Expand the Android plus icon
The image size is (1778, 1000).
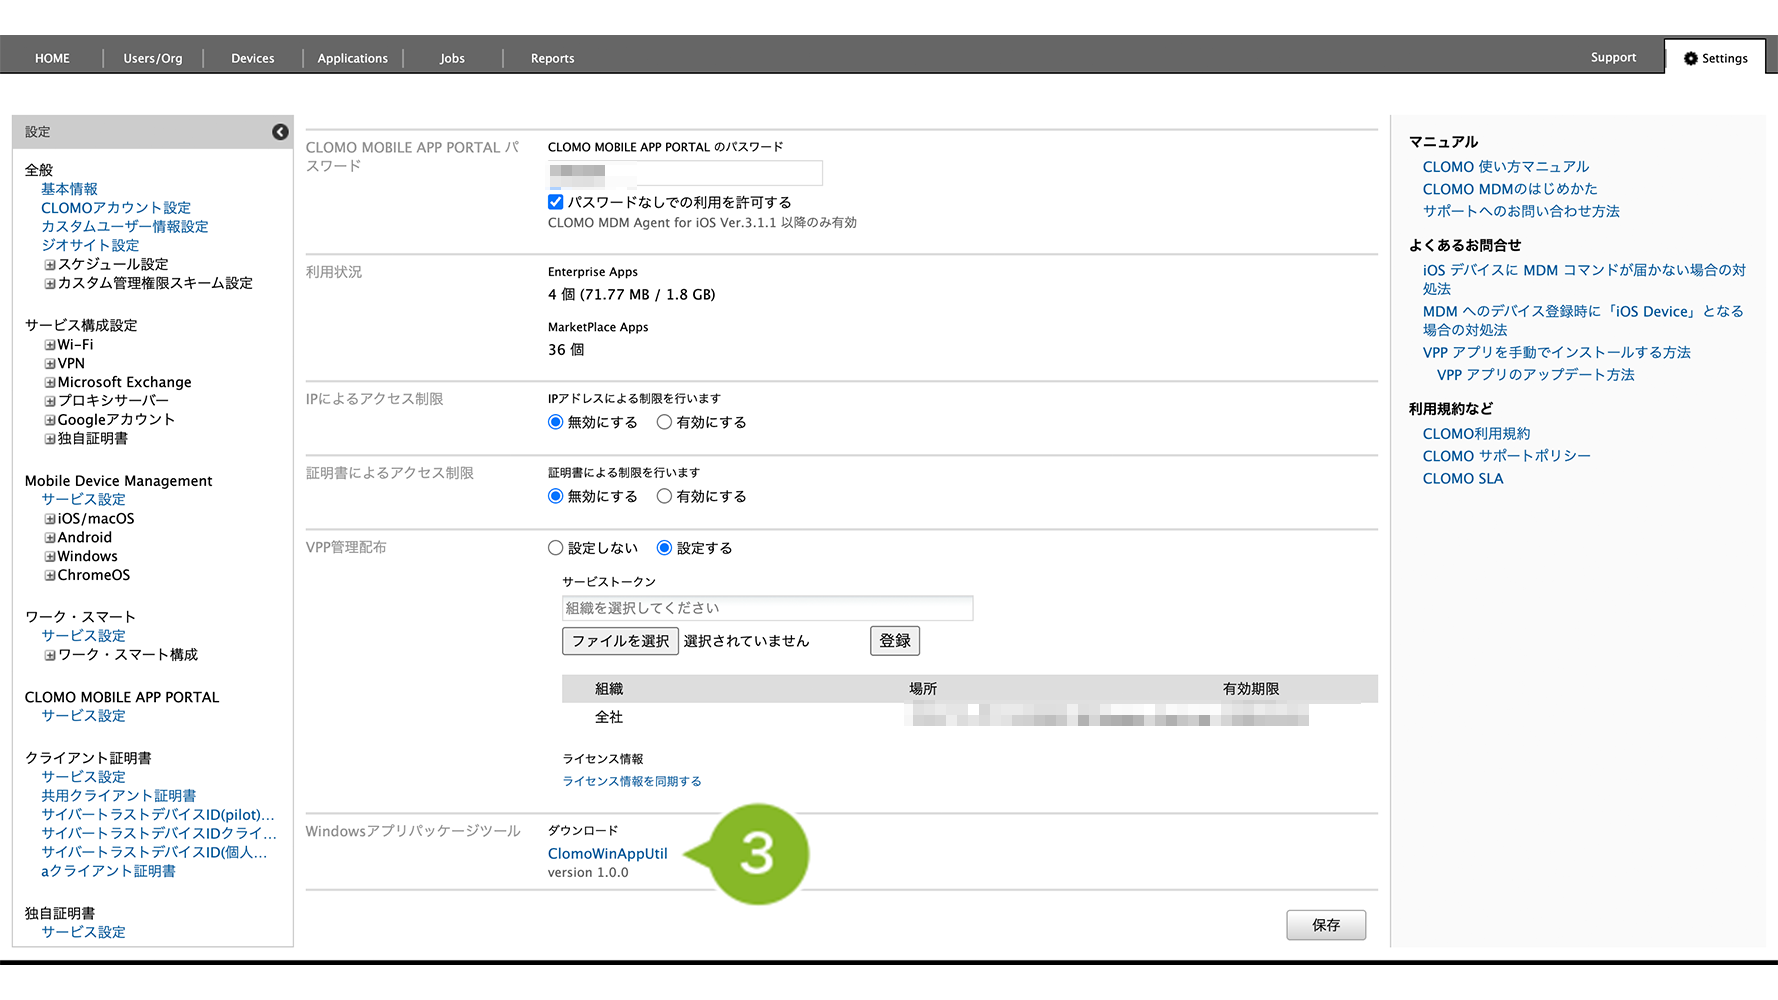click(x=49, y=538)
